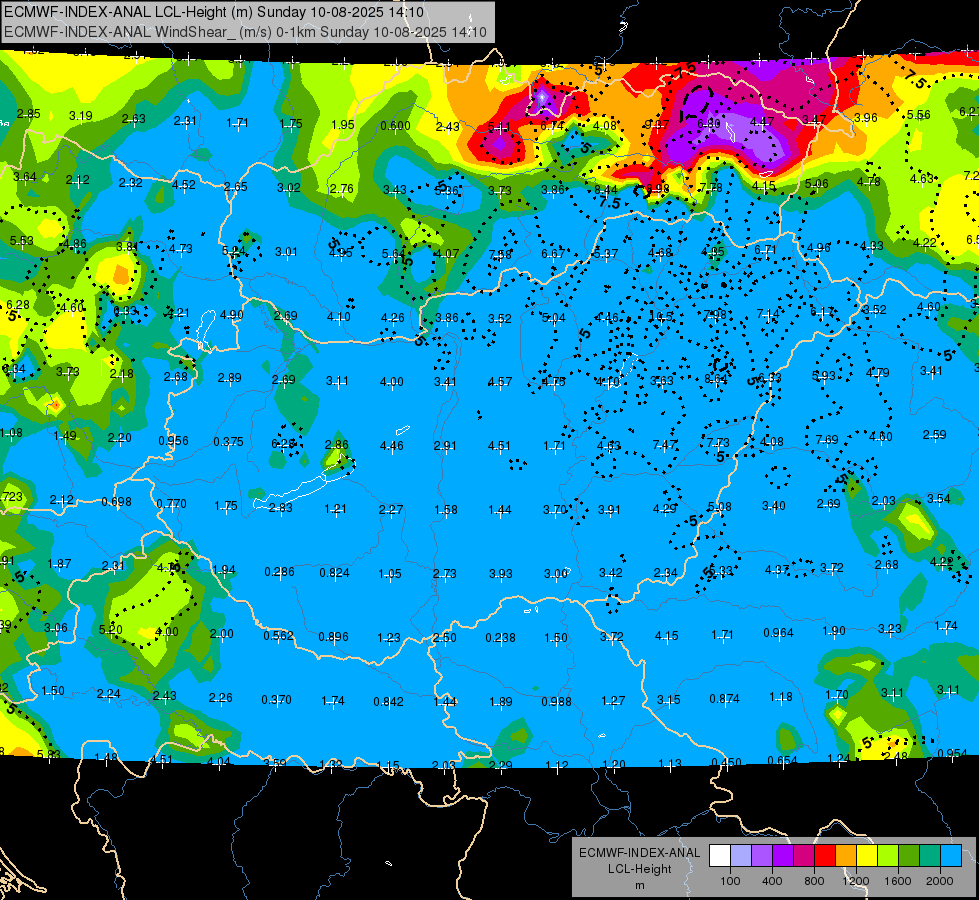Select the map value "0.562"
Viewport: 979px width, 900px height.
[x=278, y=635]
